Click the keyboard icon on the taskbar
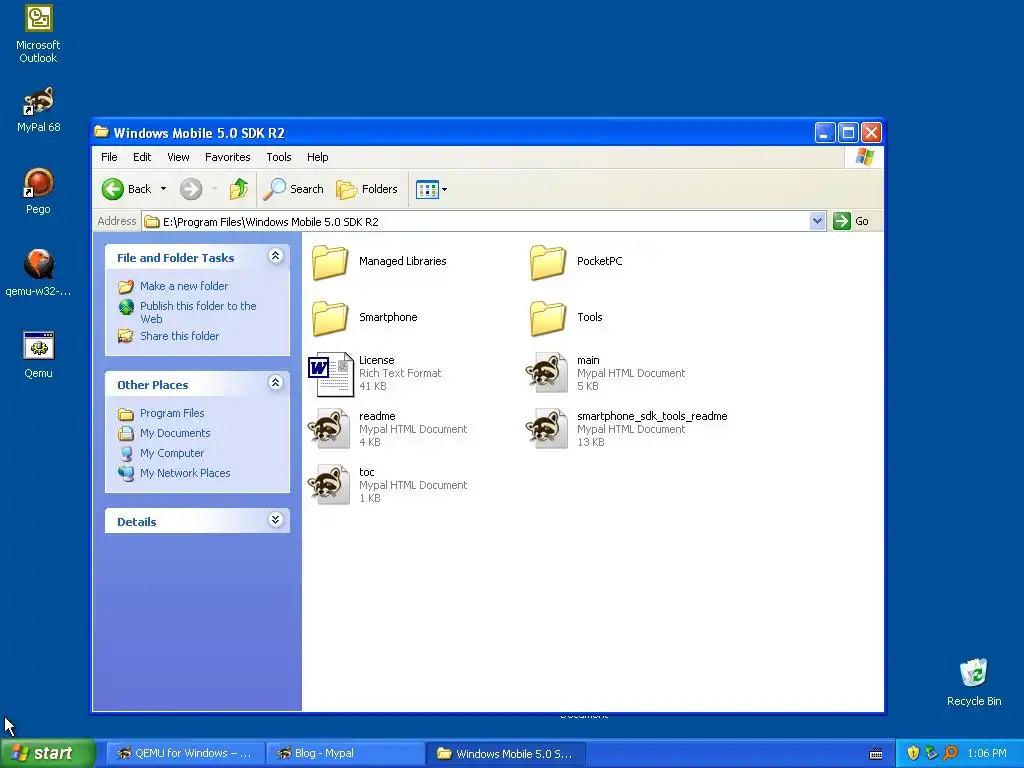 pyautogui.click(x=876, y=754)
